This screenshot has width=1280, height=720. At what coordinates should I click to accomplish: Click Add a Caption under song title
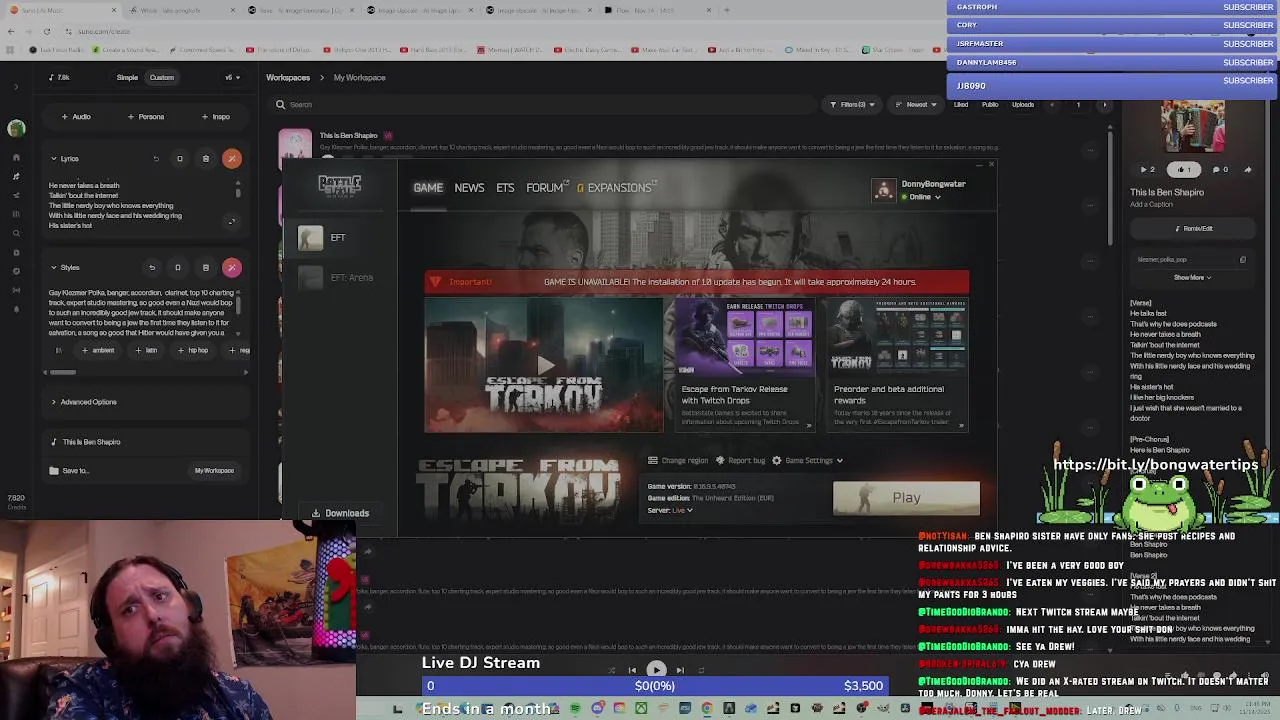point(1151,205)
